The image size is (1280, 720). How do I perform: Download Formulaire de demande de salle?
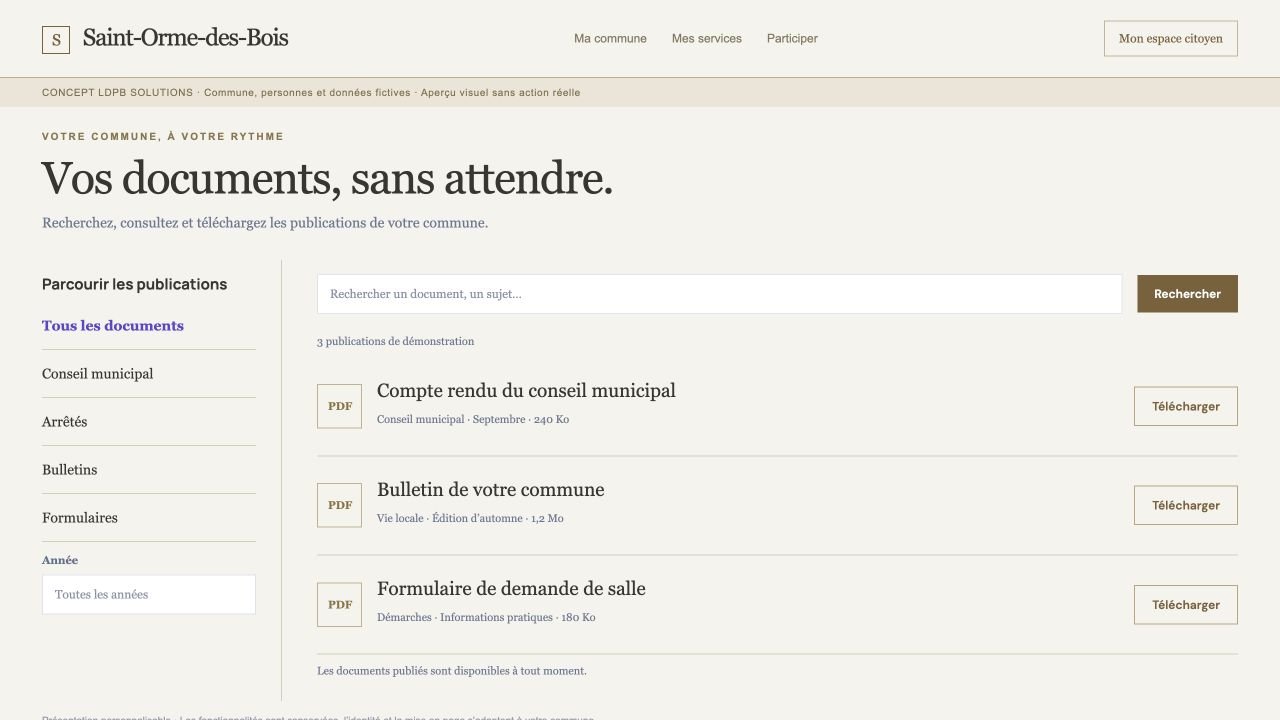pyautogui.click(x=1186, y=605)
